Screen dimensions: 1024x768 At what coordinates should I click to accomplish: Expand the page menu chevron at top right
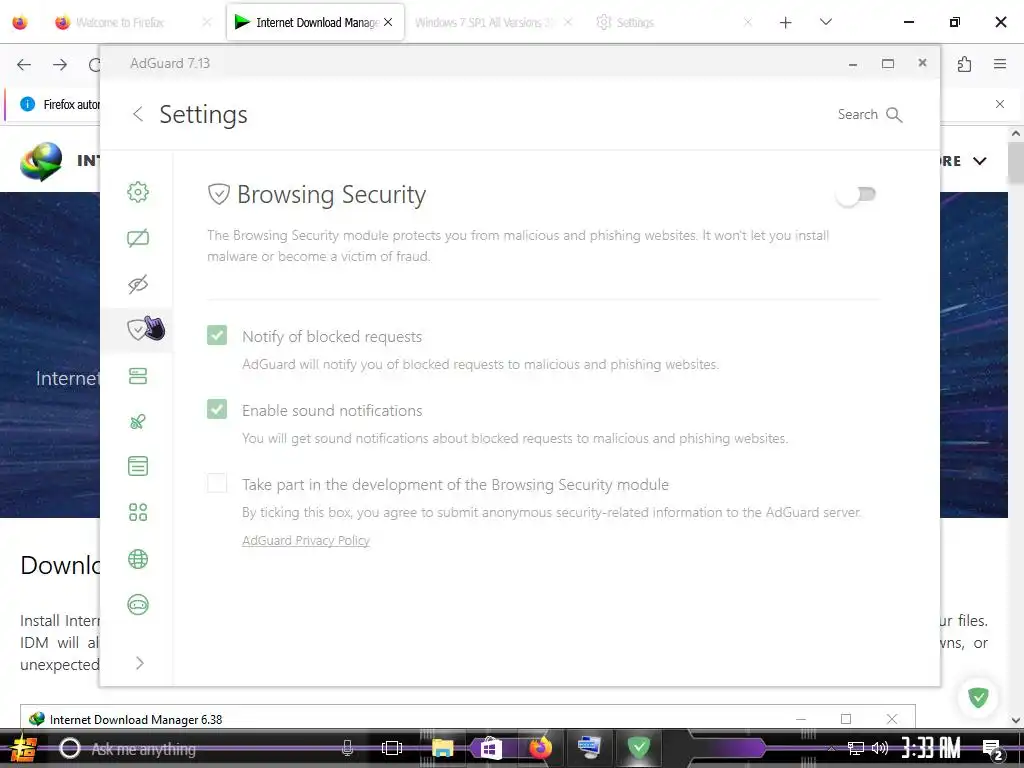980,161
